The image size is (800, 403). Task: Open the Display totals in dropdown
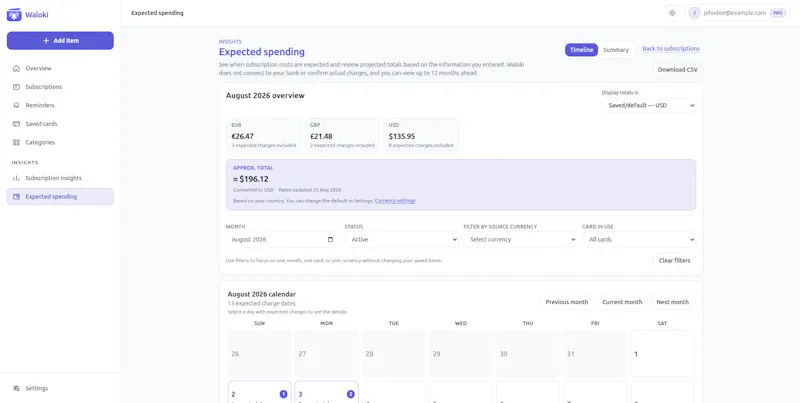coord(649,105)
